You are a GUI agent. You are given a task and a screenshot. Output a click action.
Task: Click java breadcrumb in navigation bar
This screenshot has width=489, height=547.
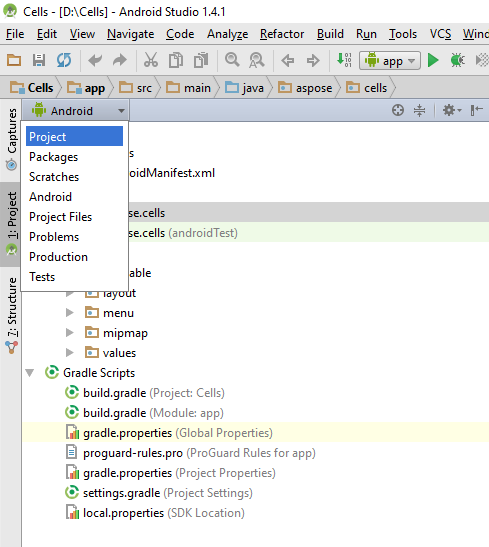click(244, 88)
